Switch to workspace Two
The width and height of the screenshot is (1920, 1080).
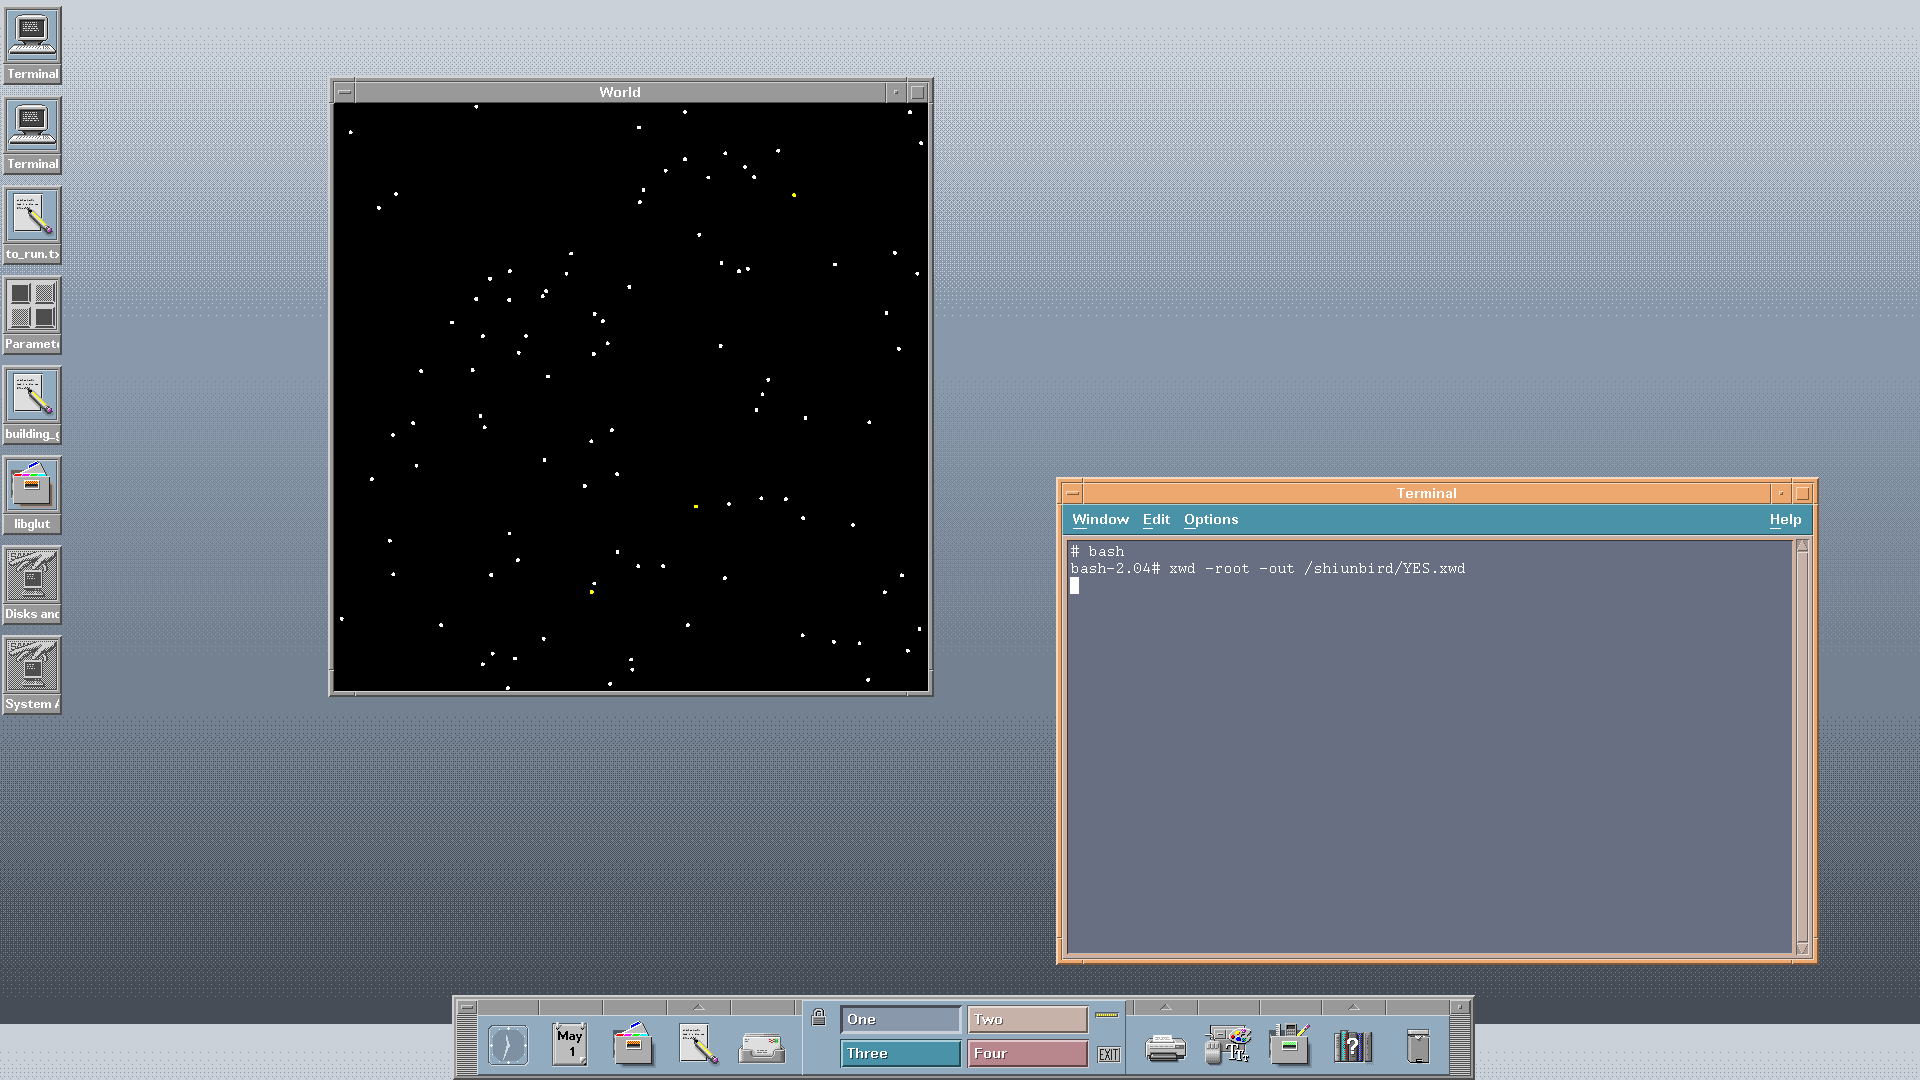click(1027, 1019)
